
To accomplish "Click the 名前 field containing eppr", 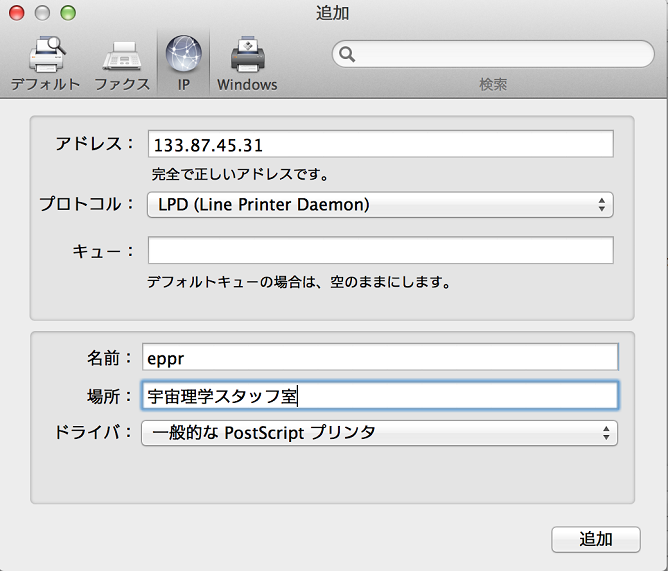I will [380, 357].
